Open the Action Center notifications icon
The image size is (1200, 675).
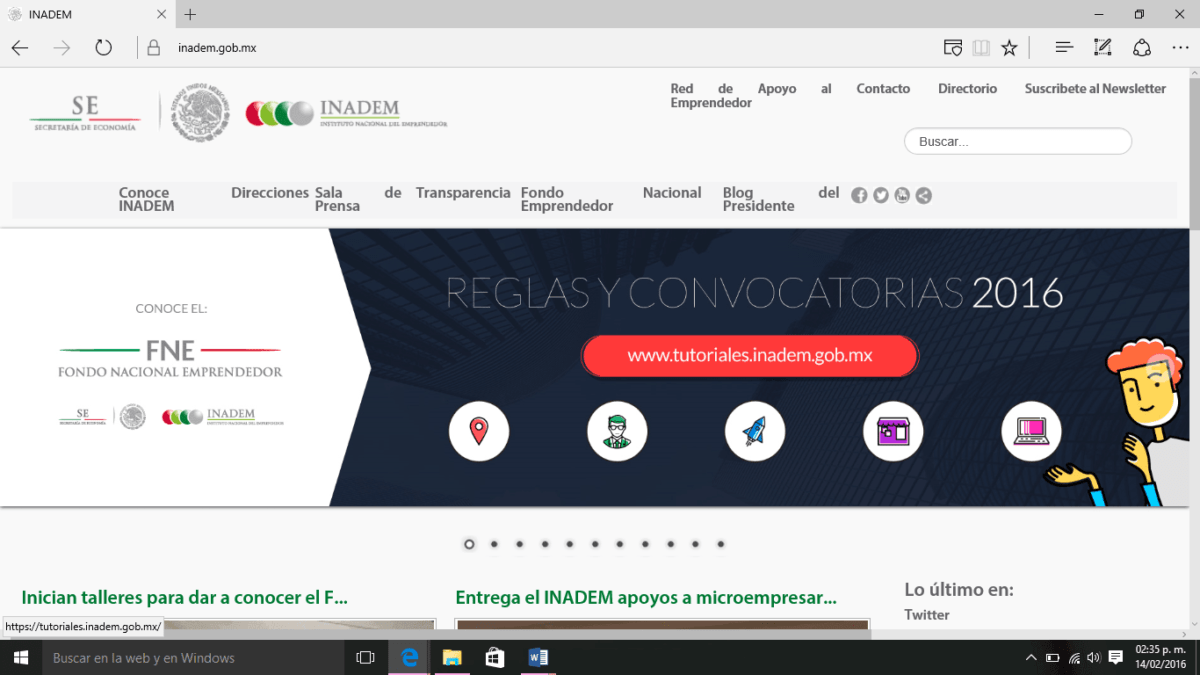pyautogui.click(x=1115, y=658)
